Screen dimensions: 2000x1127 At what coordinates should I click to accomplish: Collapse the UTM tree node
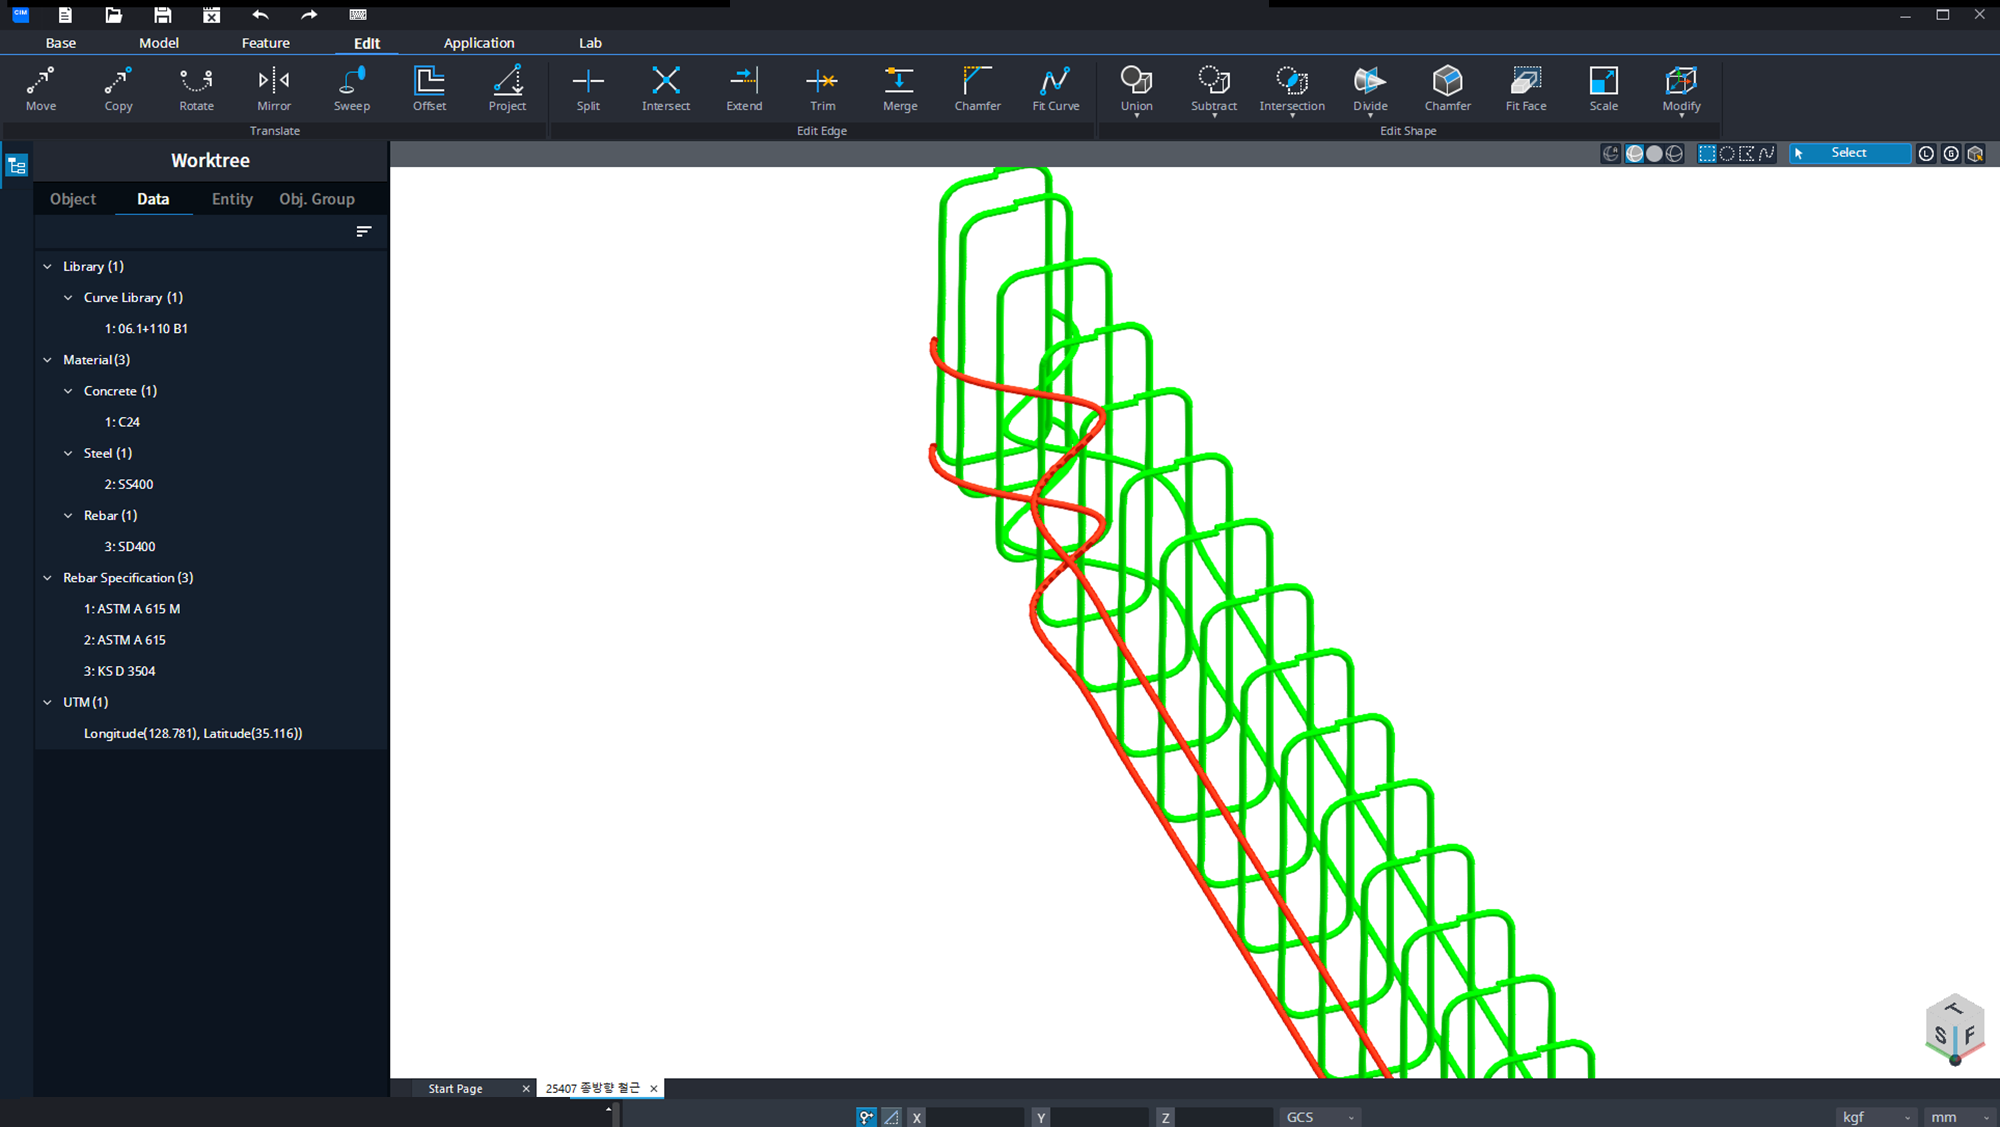(47, 703)
